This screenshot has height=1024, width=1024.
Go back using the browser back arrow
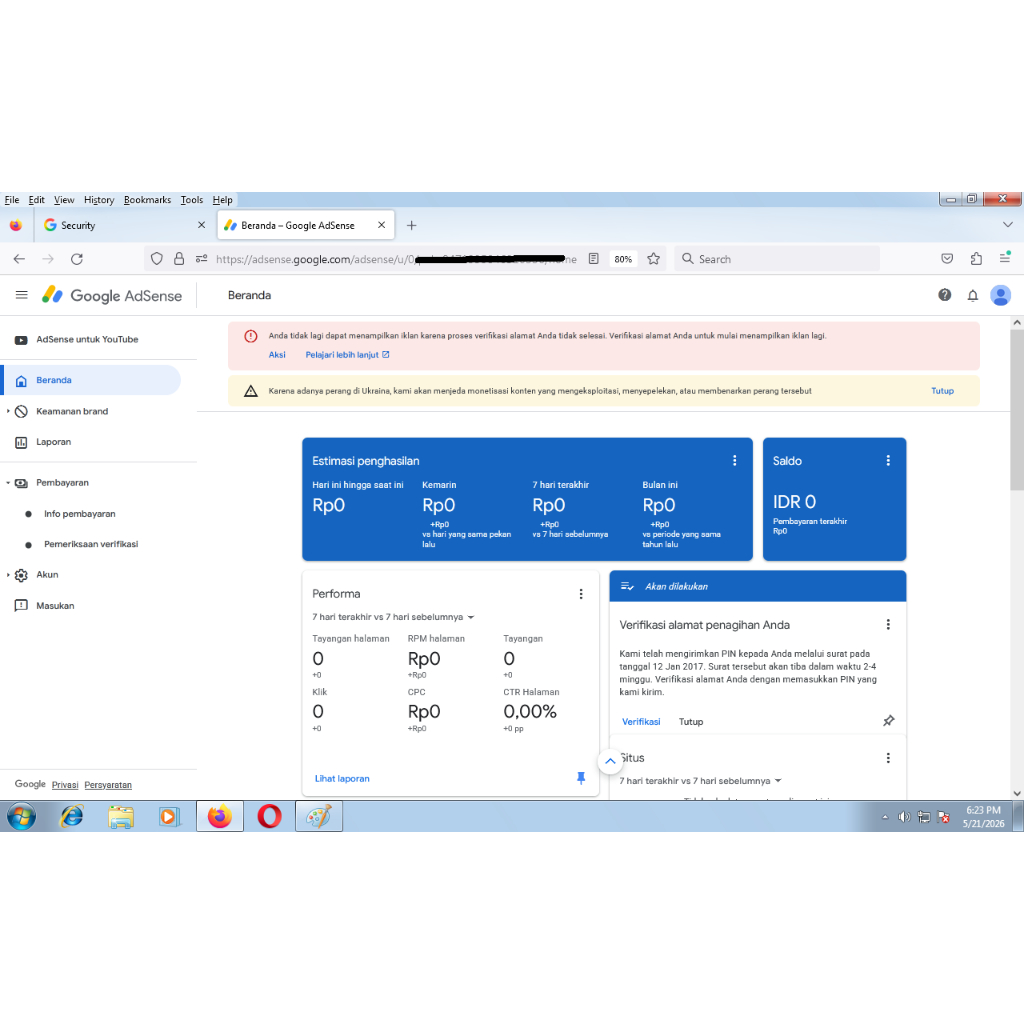pos(19,259)
